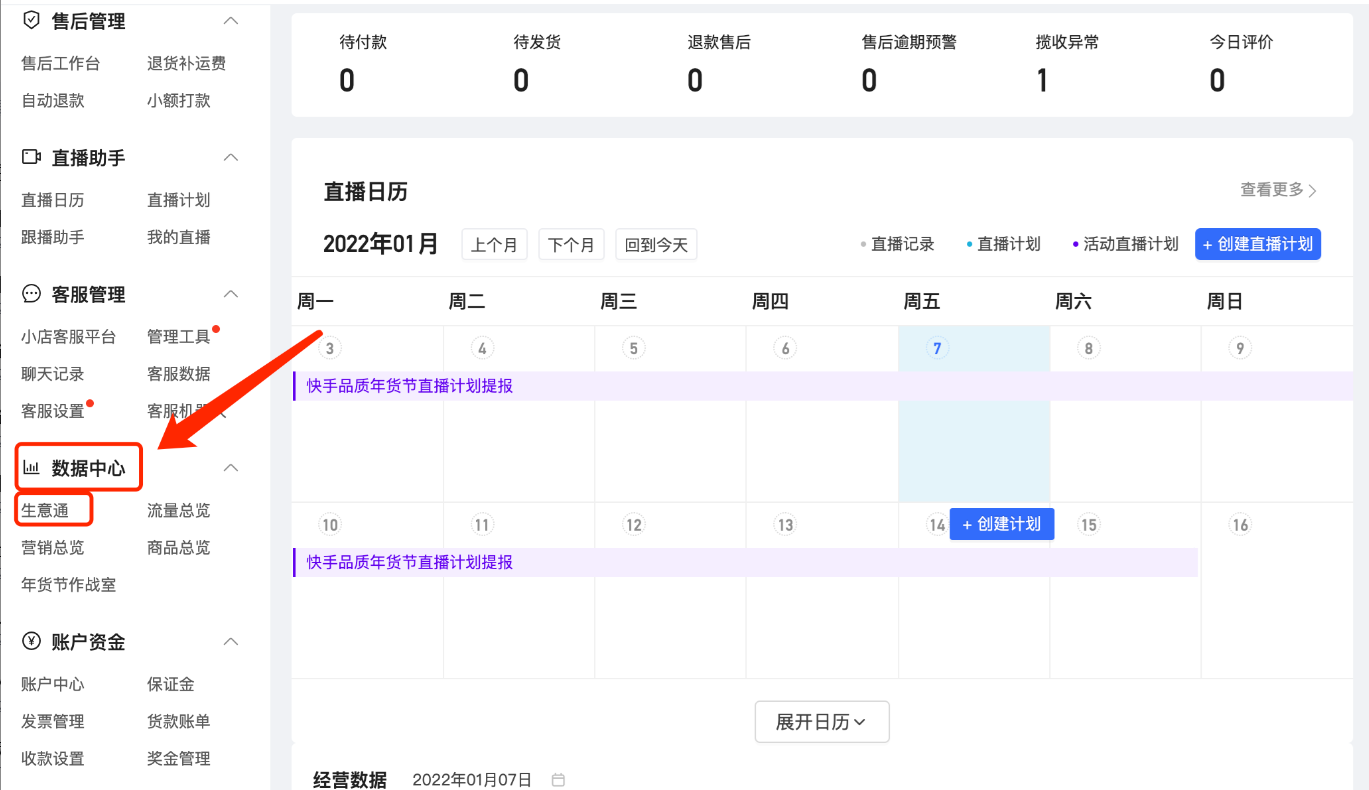
Task: Open date picker calendar icon beside 2022年01月07日
Action: click(x=558, y=780)
